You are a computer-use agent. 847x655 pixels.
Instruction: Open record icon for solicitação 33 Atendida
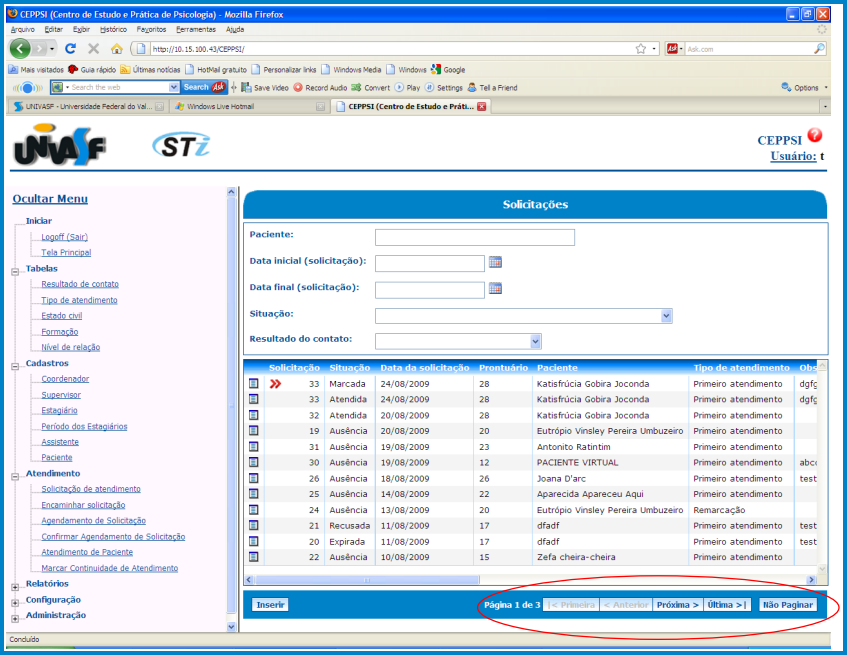point(253,399)
